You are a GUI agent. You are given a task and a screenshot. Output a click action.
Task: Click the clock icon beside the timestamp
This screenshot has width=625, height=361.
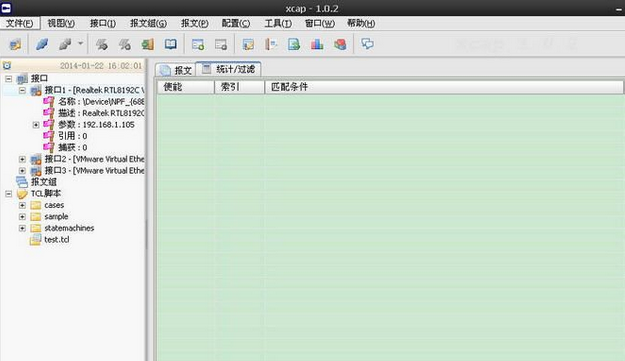(x=7, y=66)
